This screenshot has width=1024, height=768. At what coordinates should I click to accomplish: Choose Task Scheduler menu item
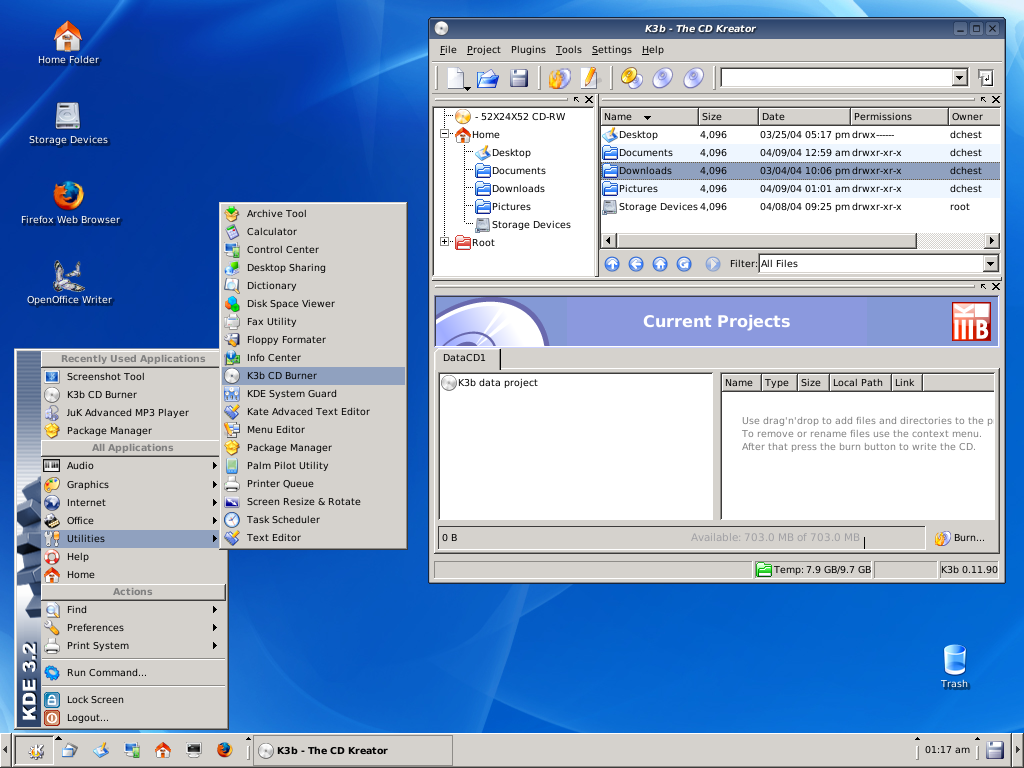point(313,520)
